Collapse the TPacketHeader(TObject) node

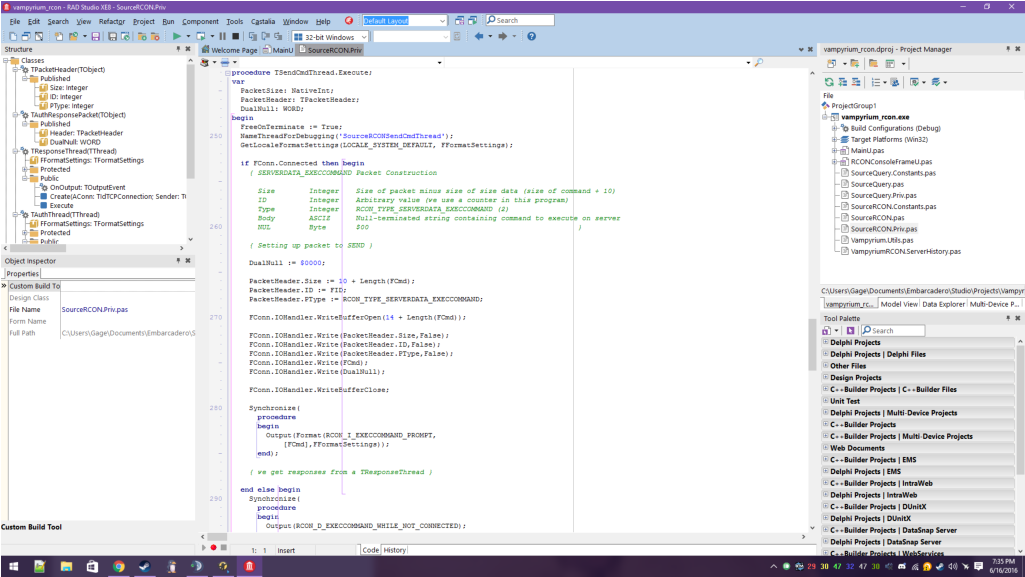(16, 69)
